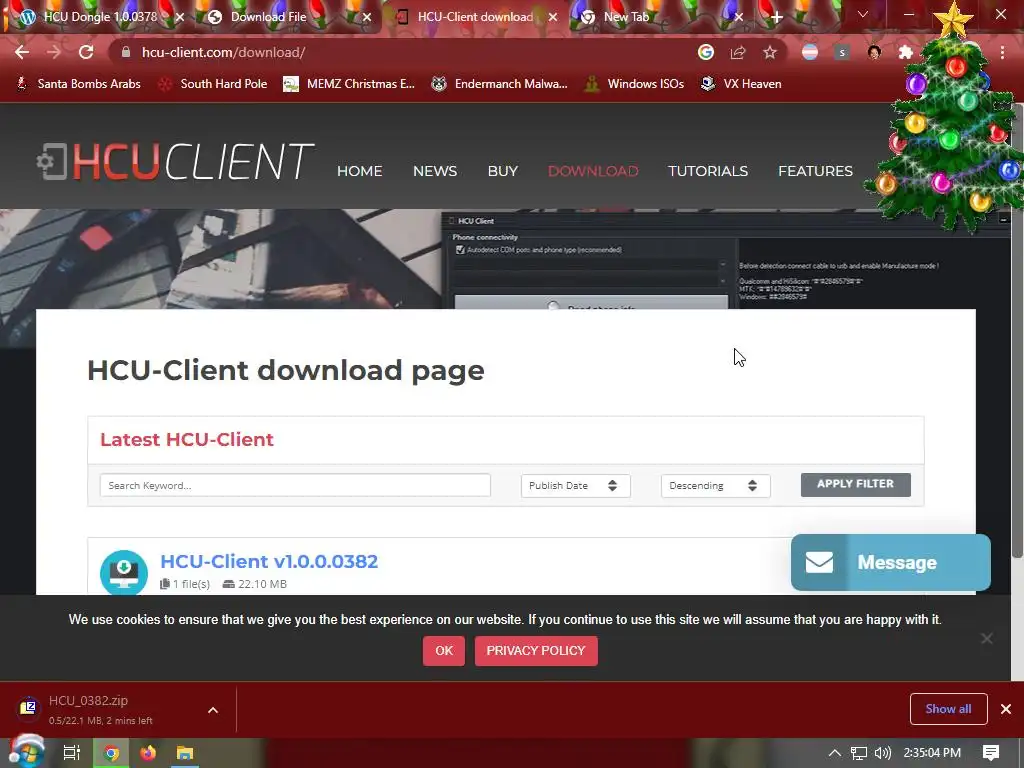Viewport: 1024px width, 768px height.
Task: Open the browser profile avatar
Action: 874,52
